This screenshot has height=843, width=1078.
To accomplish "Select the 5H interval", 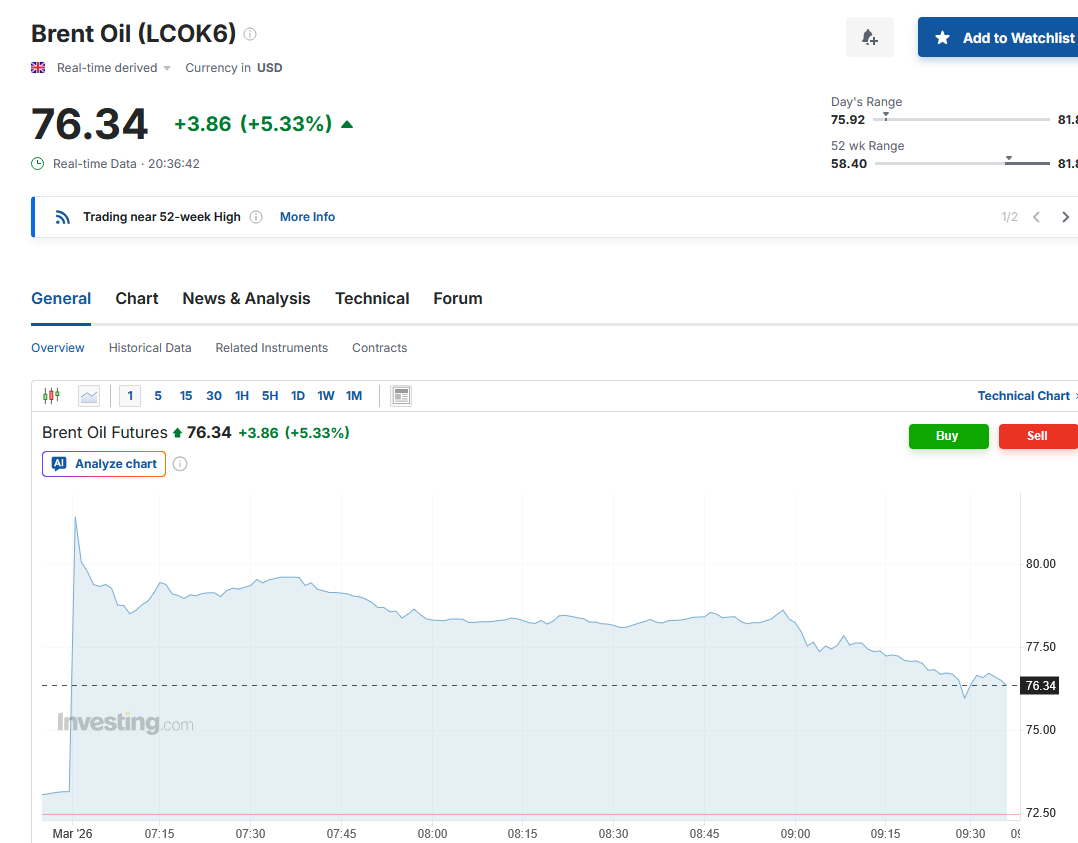I will tap(270, 396).
